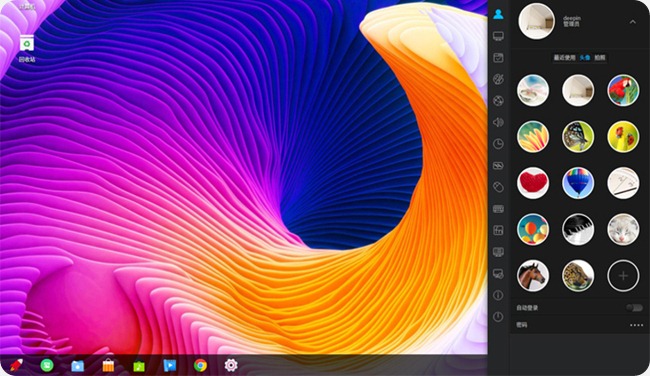650x376 pixels.
Task: Collapse the deepin account details chevron
Action: tap(633, 22)
